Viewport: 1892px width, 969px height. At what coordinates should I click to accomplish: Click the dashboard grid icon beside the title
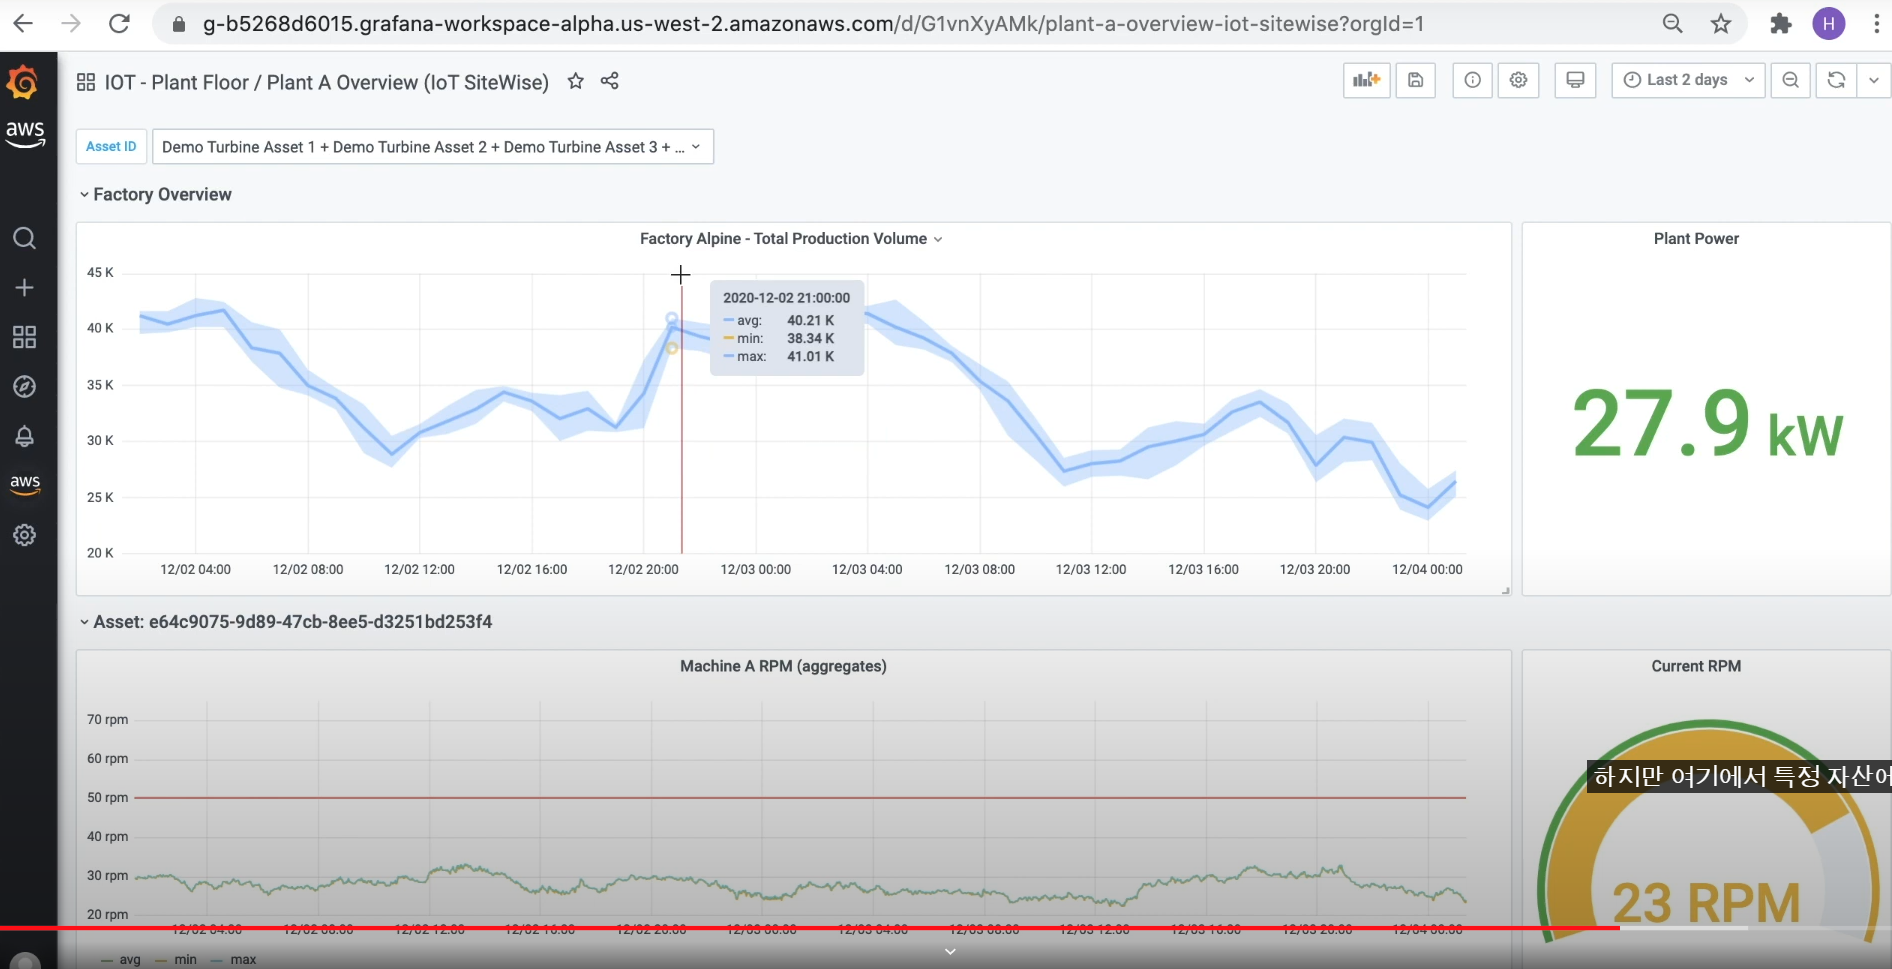(x=86, y=82)
